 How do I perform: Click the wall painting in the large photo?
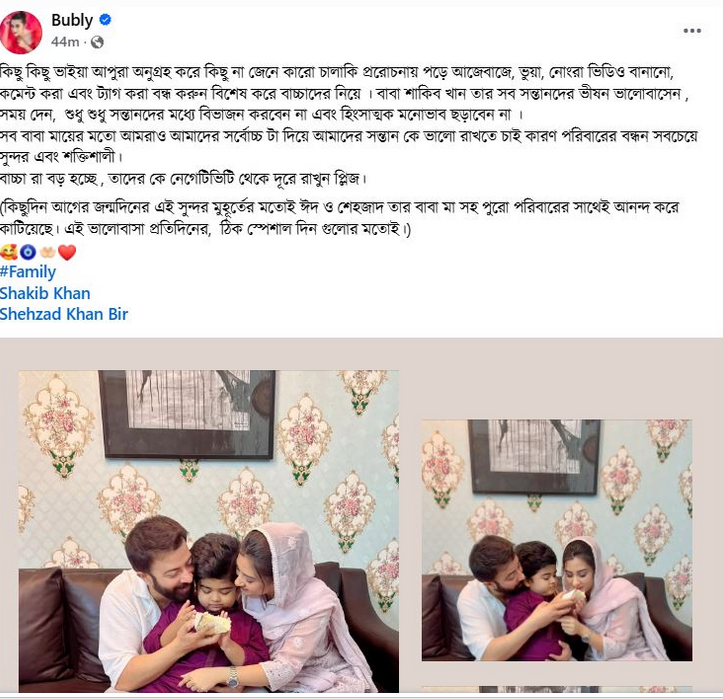click(187, 415)
